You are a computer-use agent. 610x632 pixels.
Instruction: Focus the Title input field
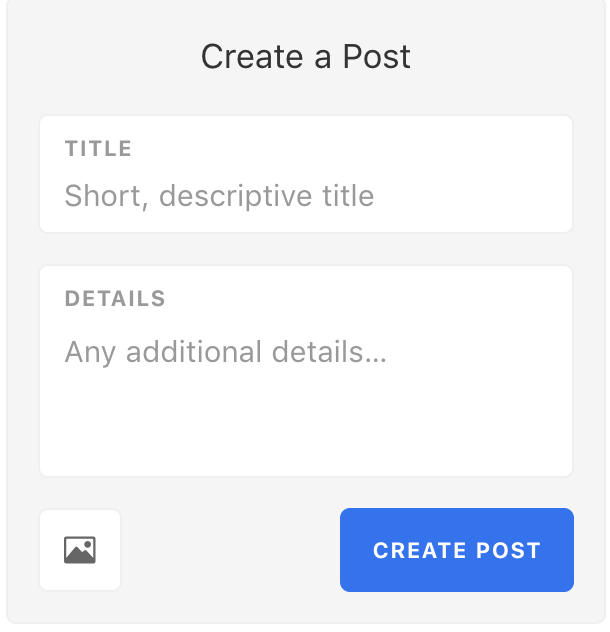(306, 174)
